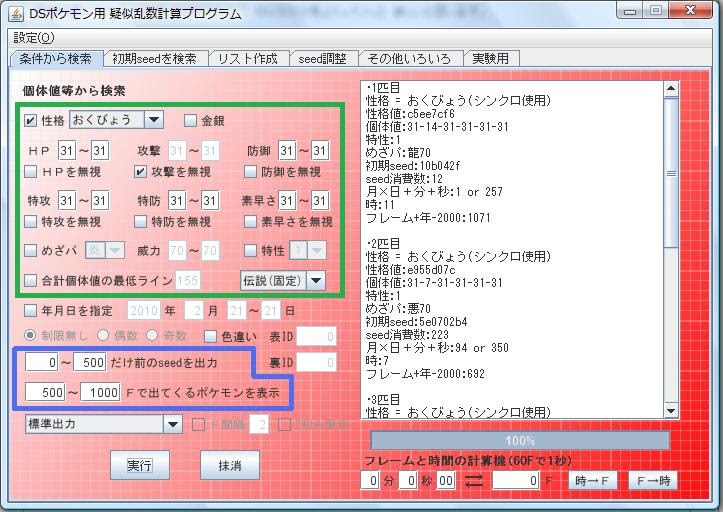Select the 奇数 radio button

click(152, 335)
